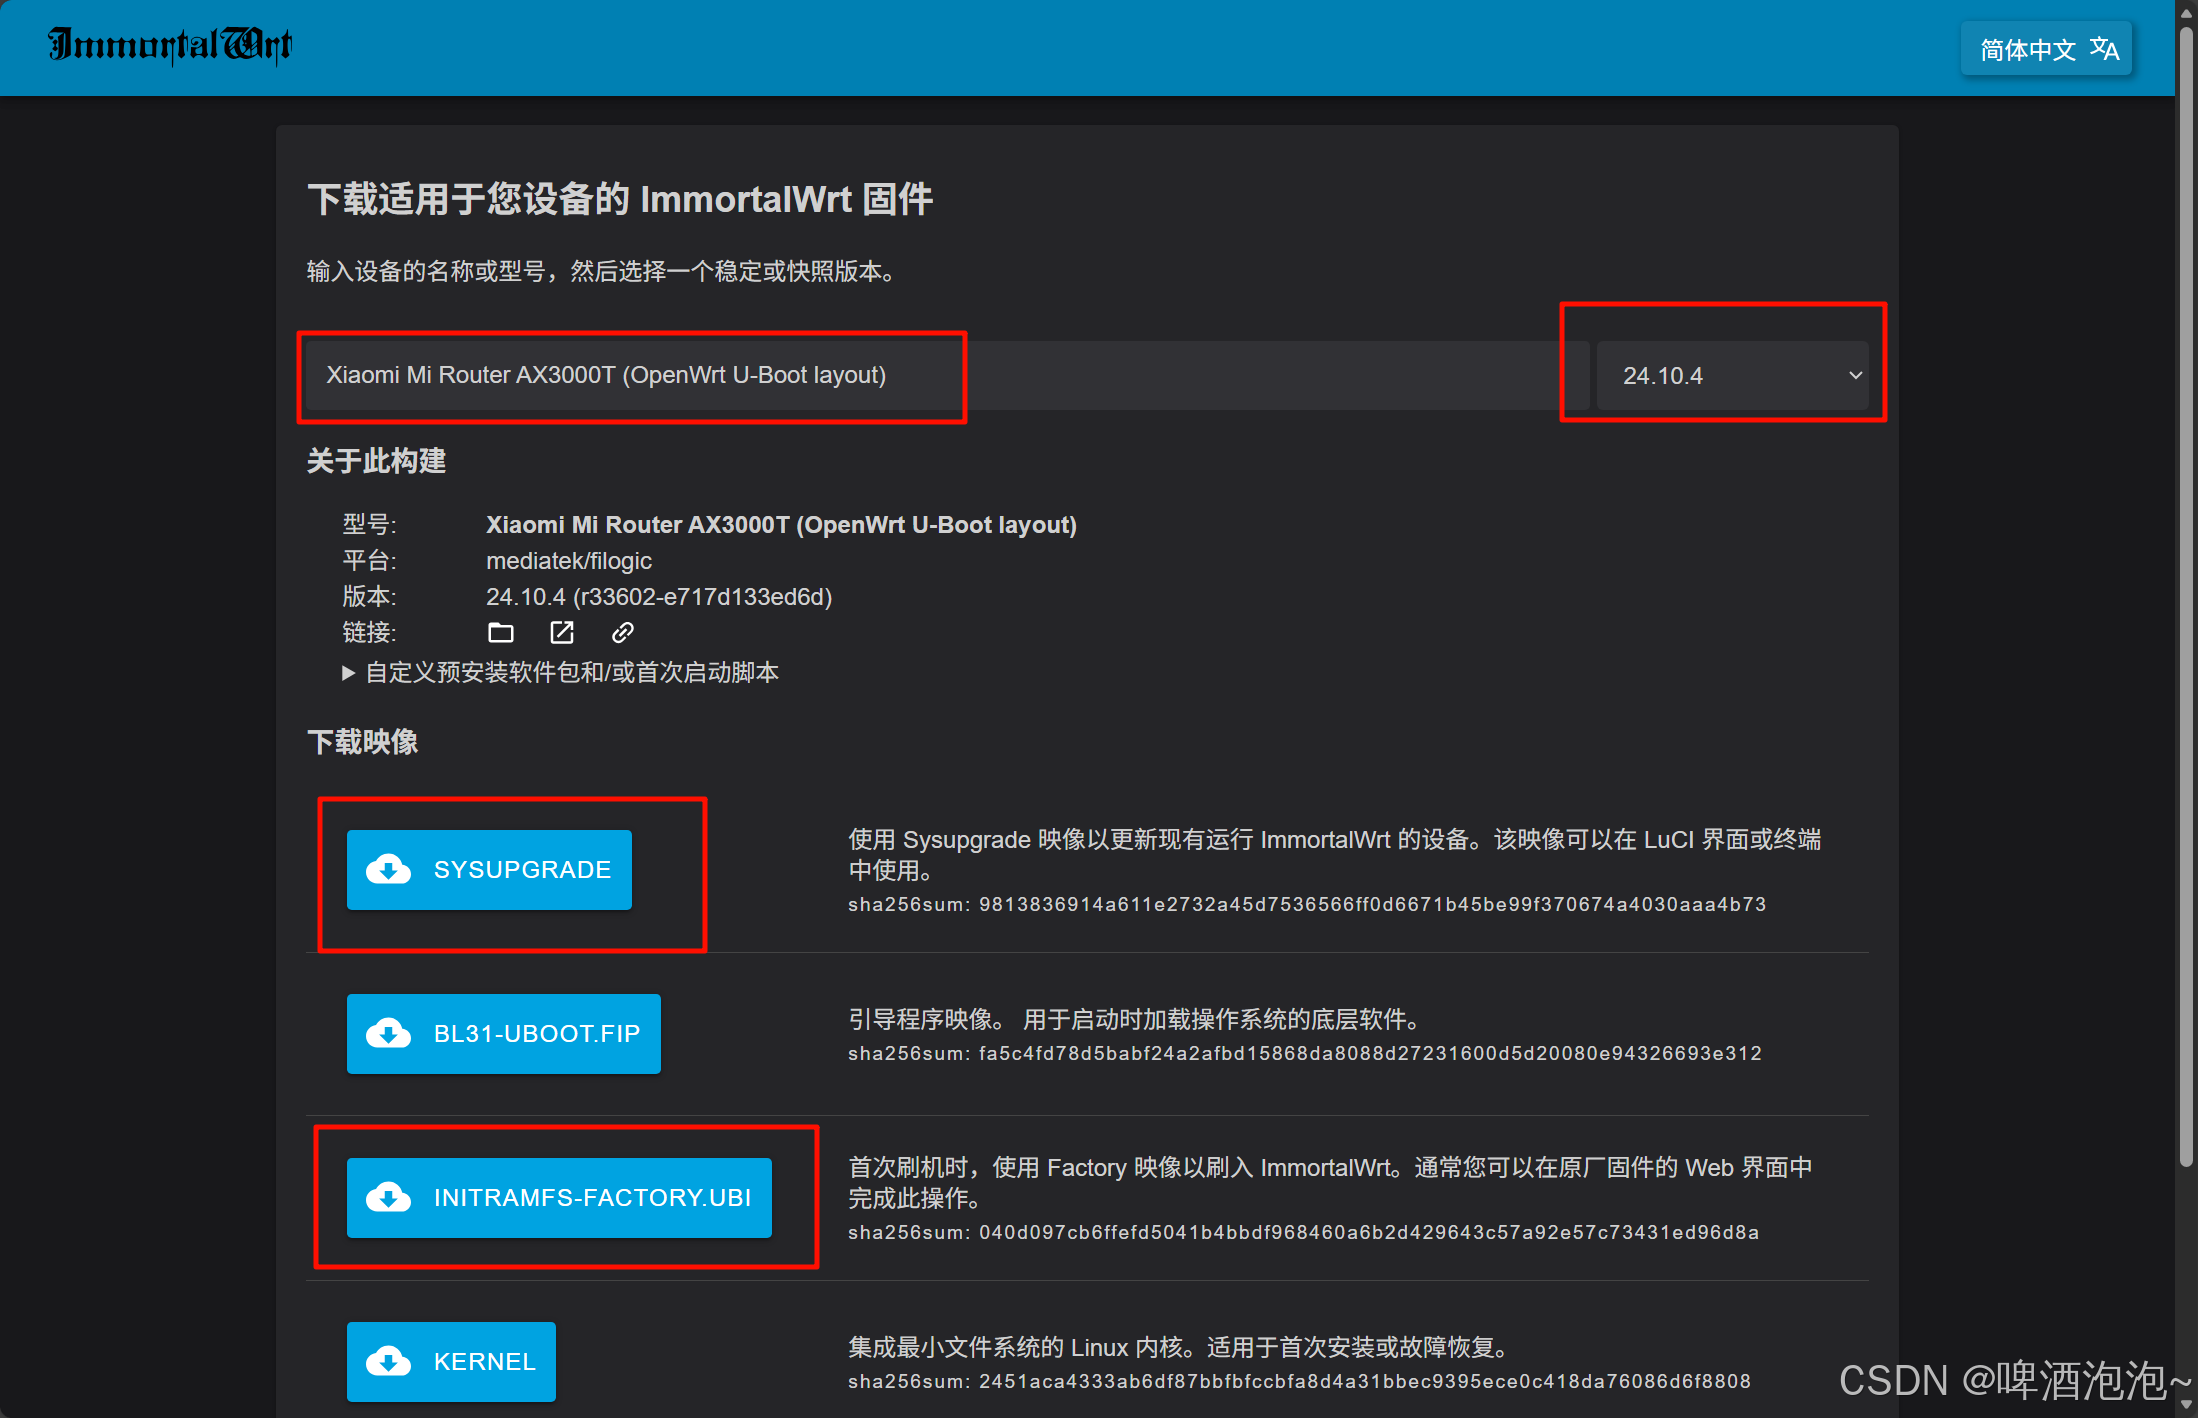Click the ImmortalWrt logo

coord(170,45)
